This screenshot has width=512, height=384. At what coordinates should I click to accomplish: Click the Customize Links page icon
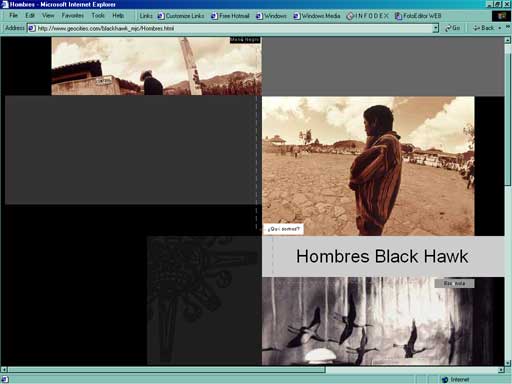(161, 16)
